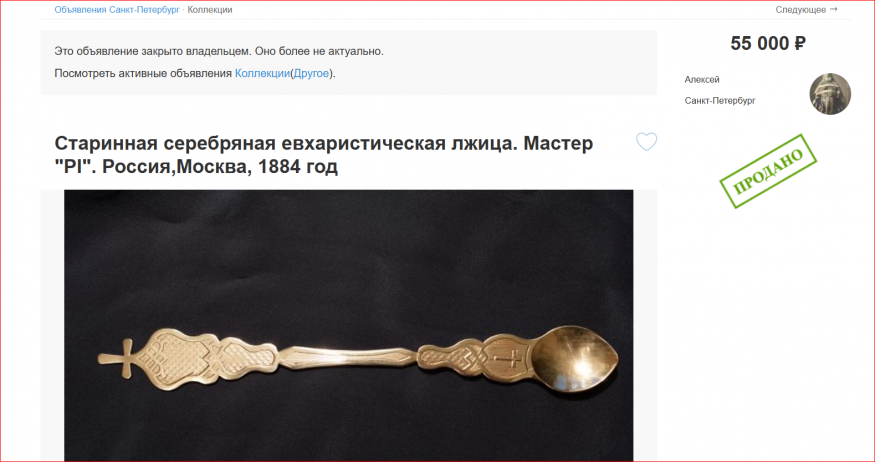Click the cross at the spoon handle tip

tap(120, 359)
